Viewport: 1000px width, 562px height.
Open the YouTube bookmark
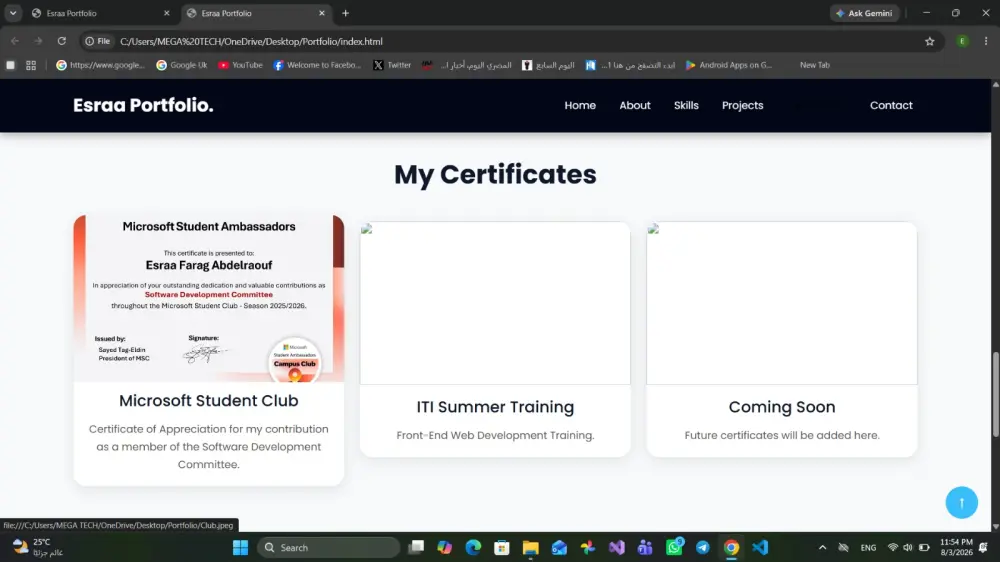coord(240,65)
